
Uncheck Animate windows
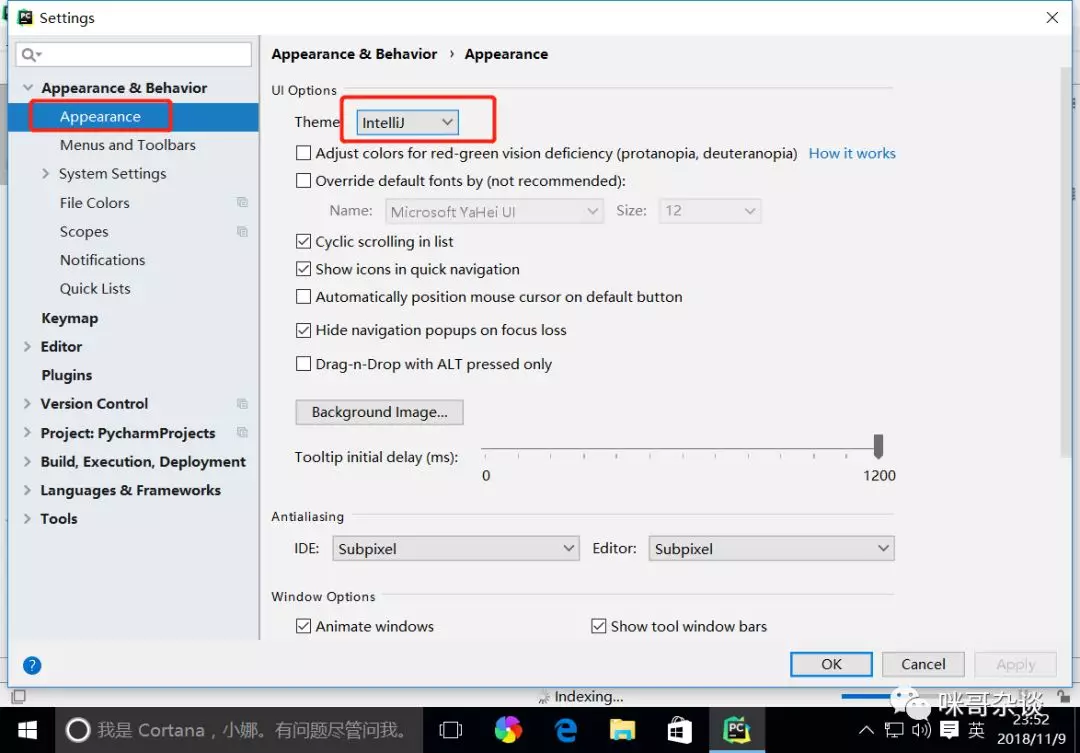303,626
